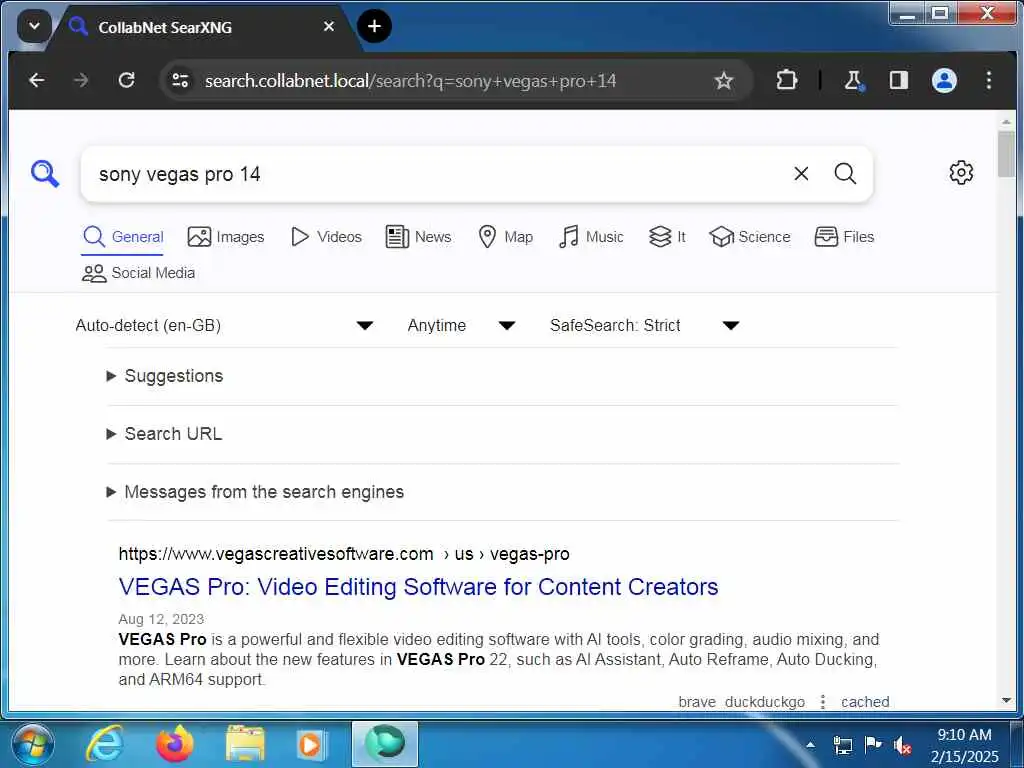The image size is (1024, 768).
Task: Switch to News category
Action: (x=418, y=237)
